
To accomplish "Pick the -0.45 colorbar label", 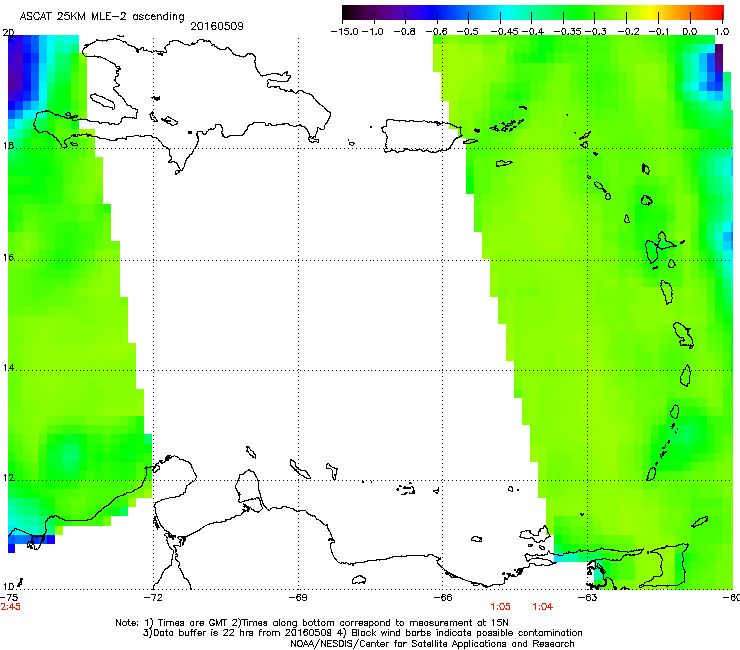I will pyautogui.click(x=504, y=32).
